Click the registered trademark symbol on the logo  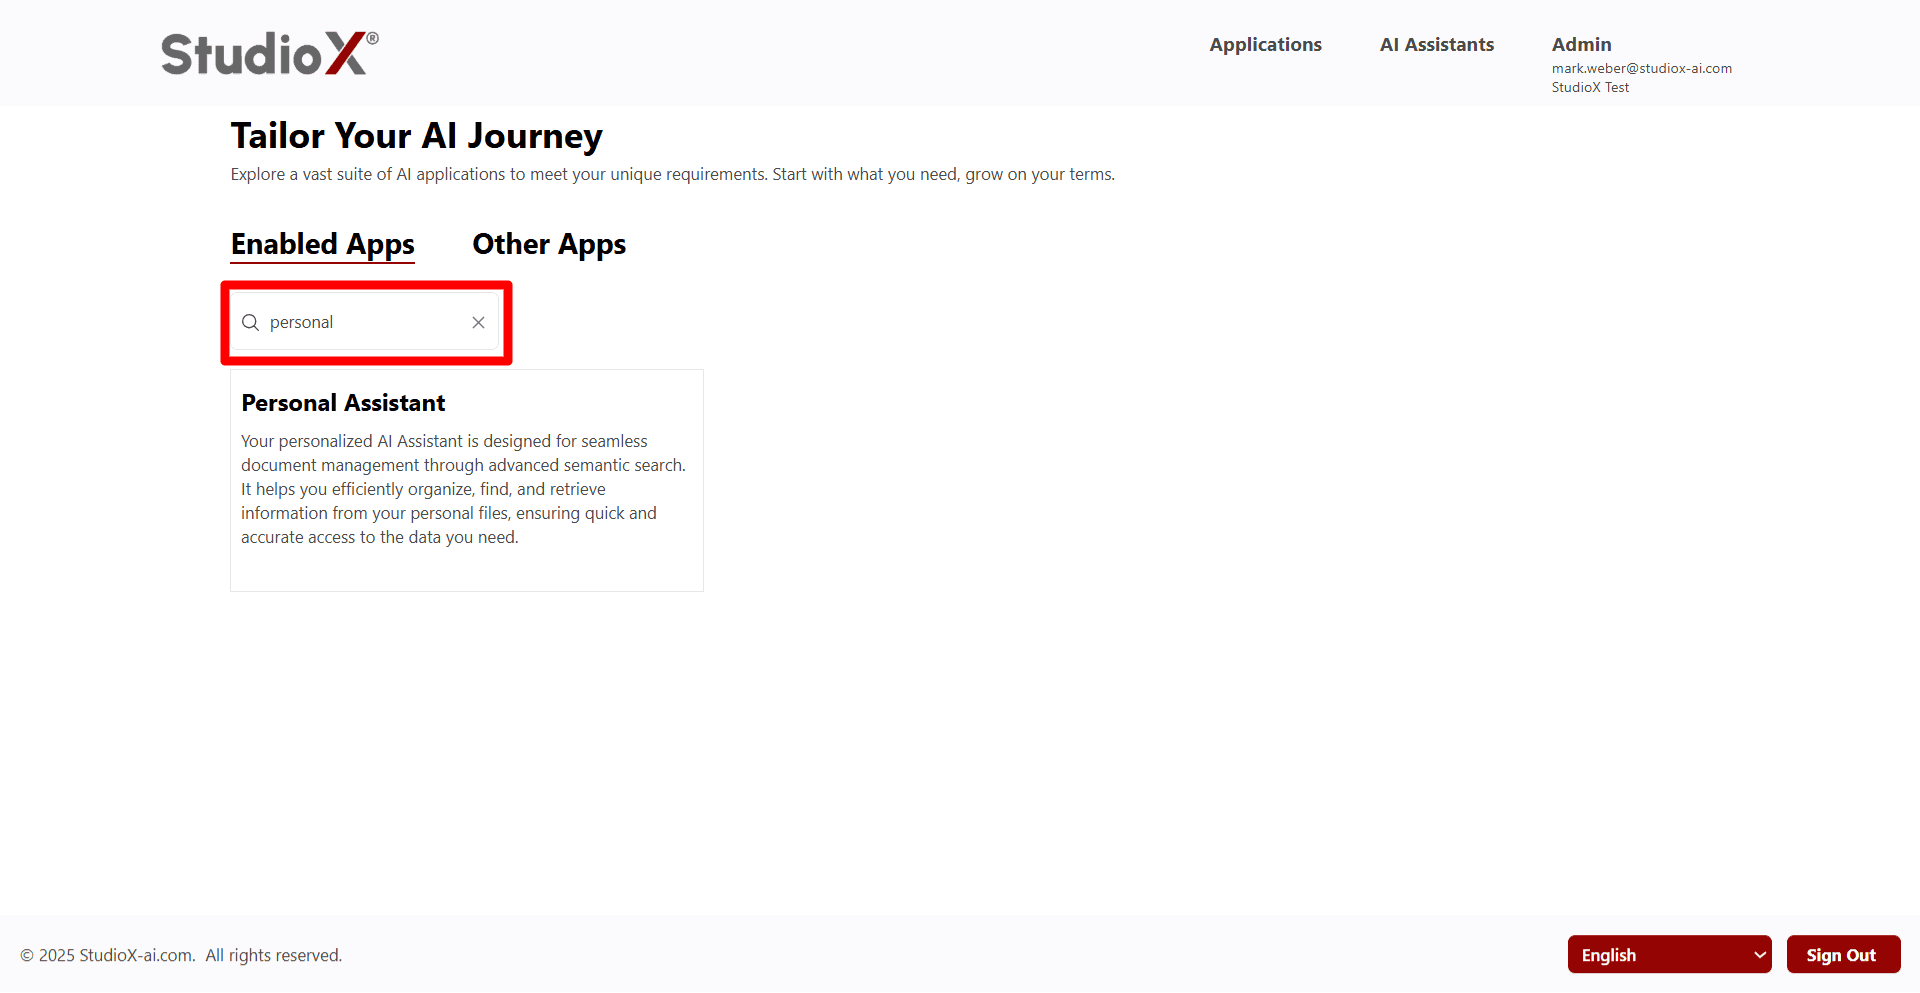pyautogui.click(x=371, y=36)
